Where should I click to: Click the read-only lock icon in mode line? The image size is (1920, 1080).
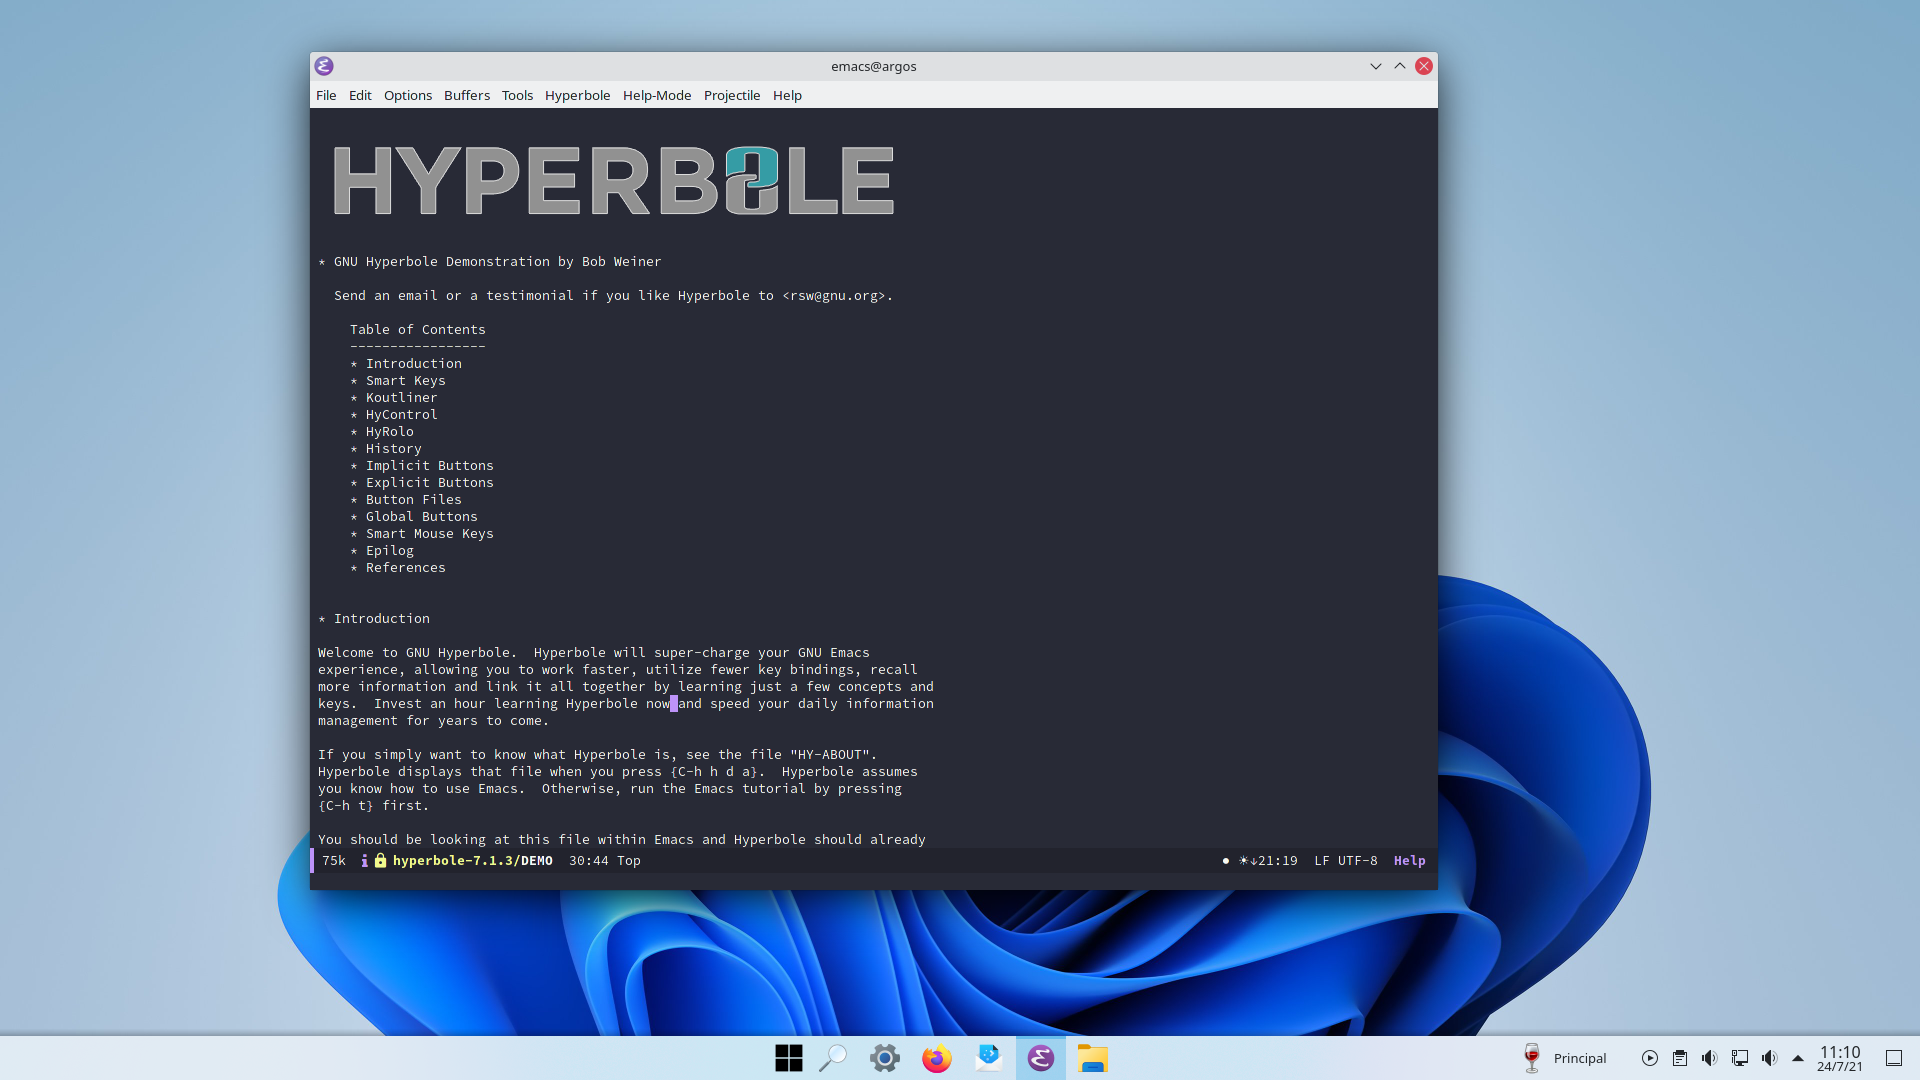coord(380,861)
